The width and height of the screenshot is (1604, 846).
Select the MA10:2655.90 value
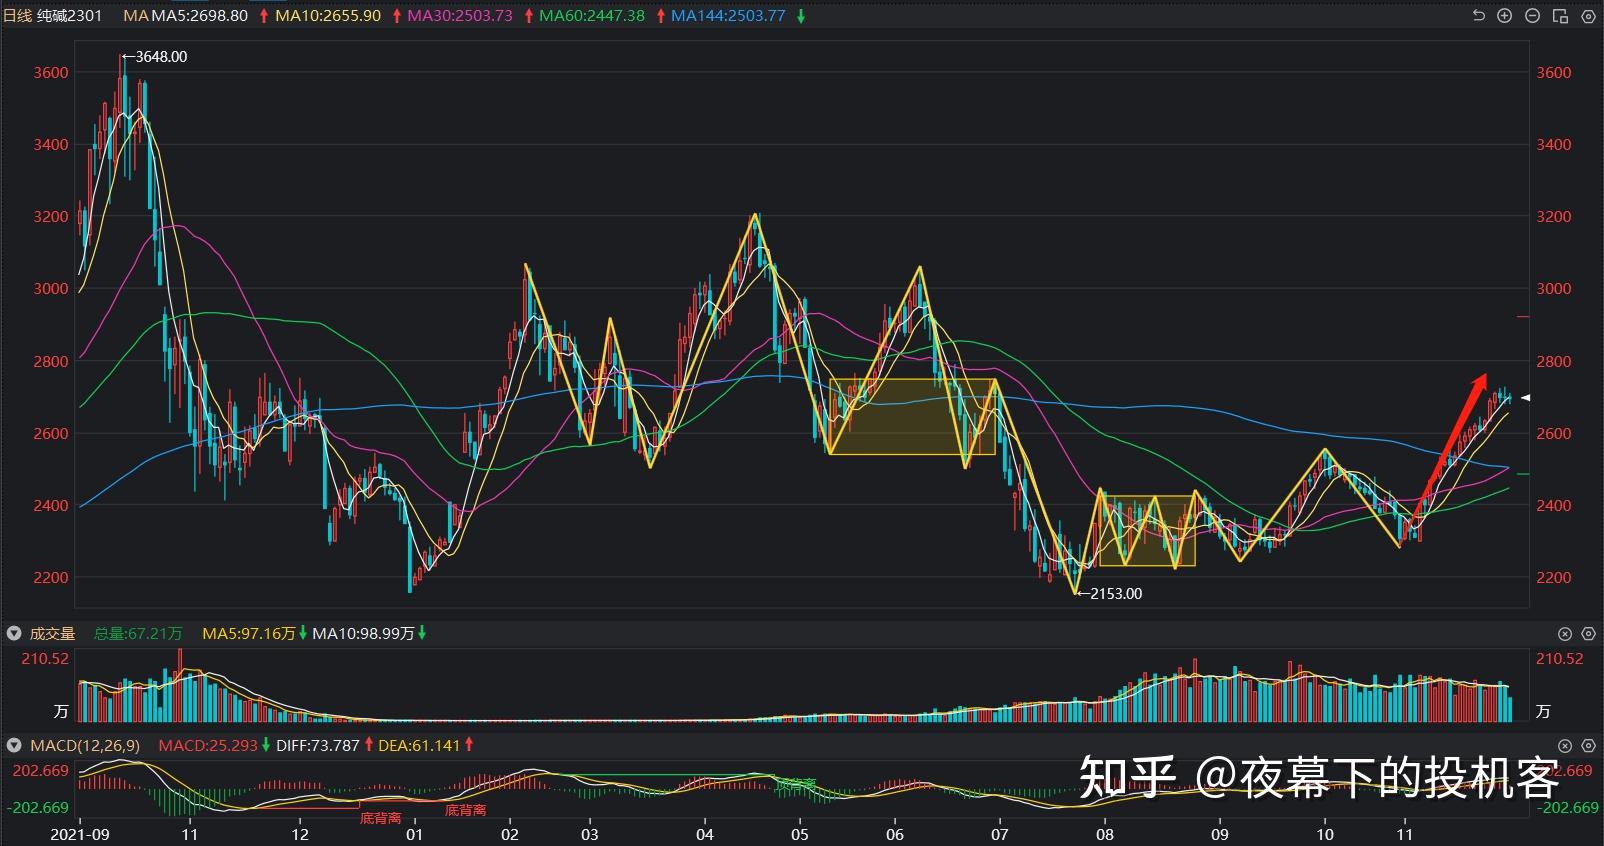[328, 16]
